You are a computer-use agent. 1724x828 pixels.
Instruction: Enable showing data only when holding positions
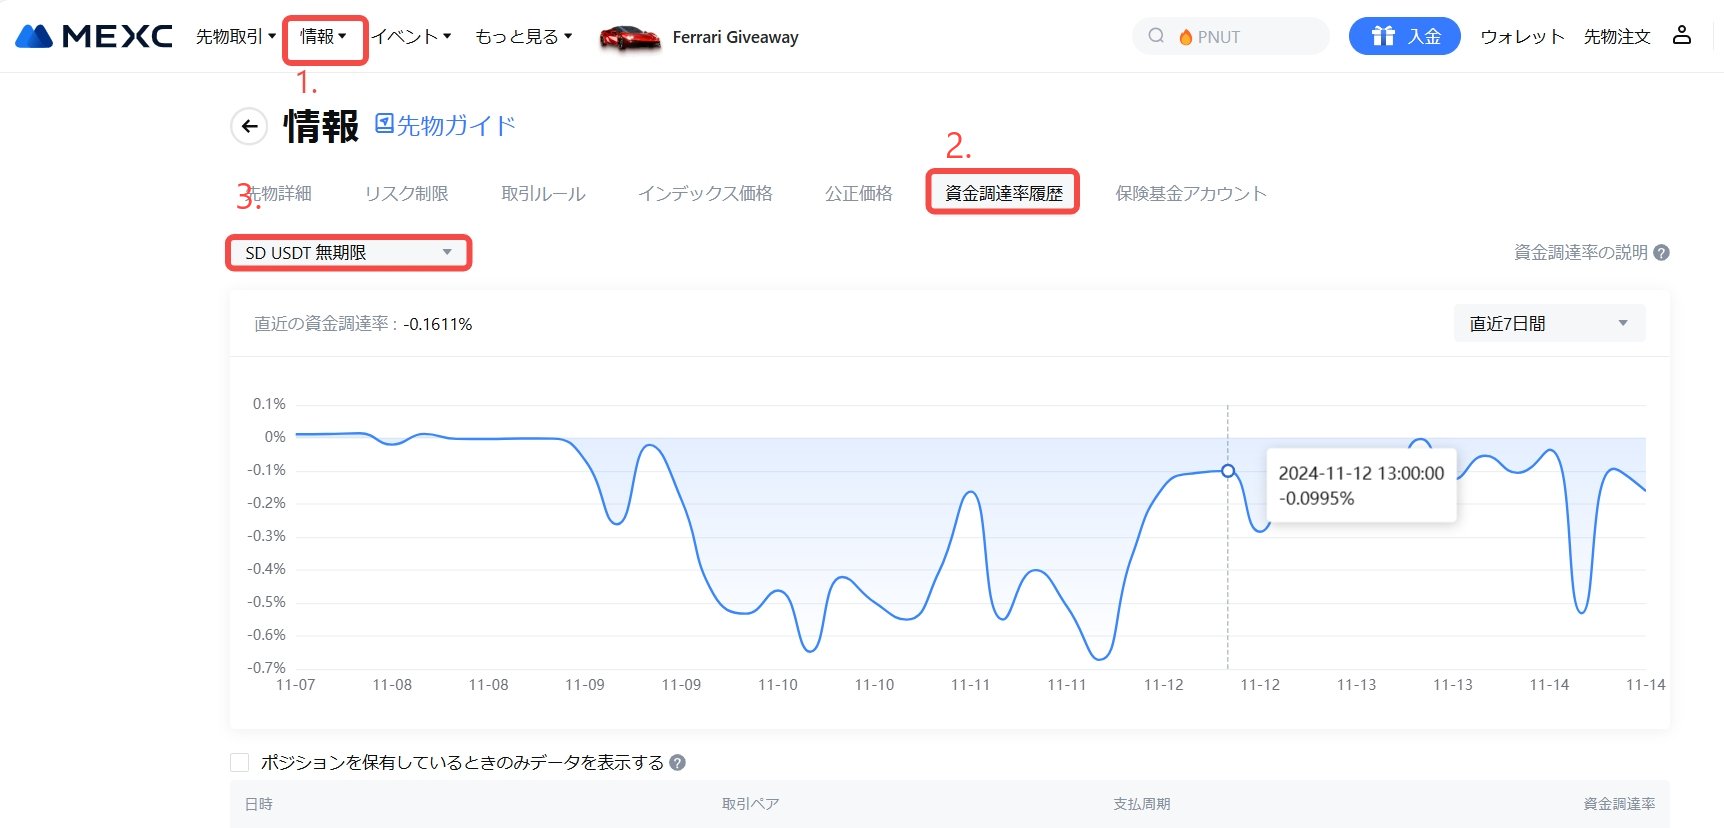click(x=240, y=763)
